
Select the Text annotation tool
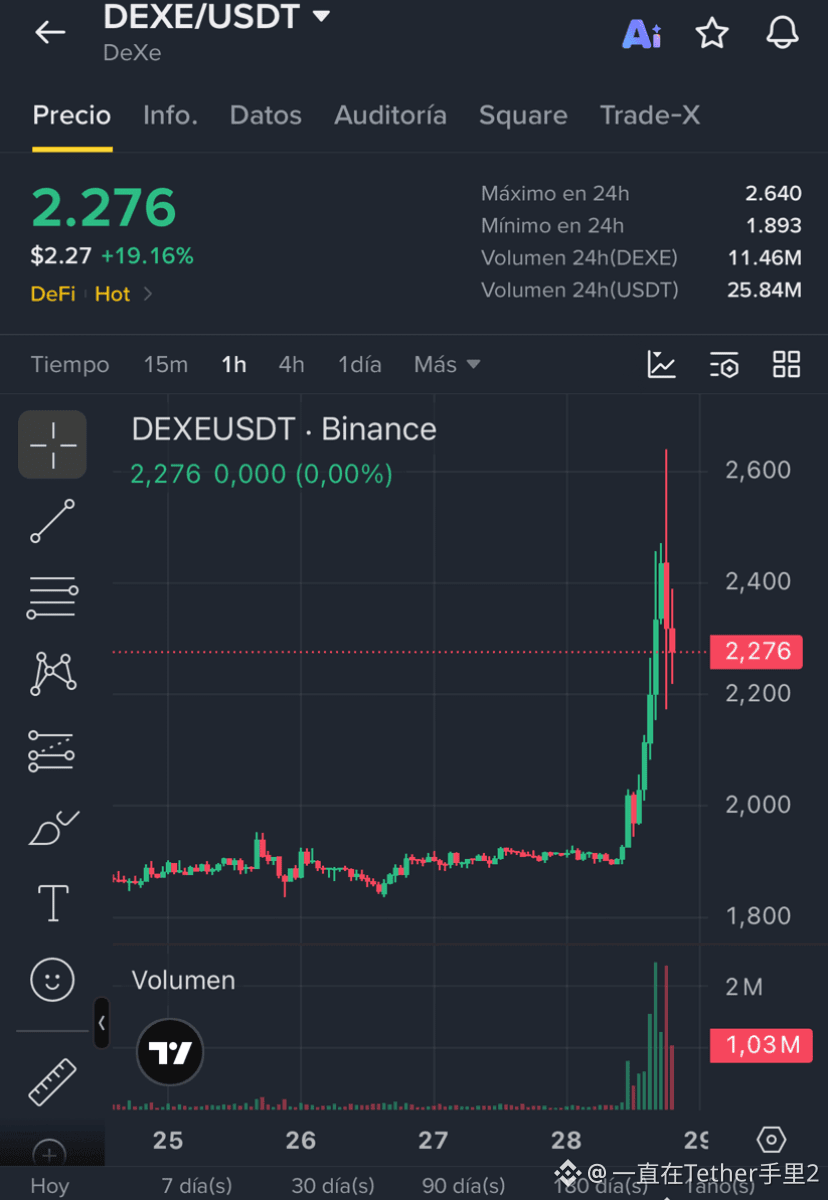pos(53,903)
